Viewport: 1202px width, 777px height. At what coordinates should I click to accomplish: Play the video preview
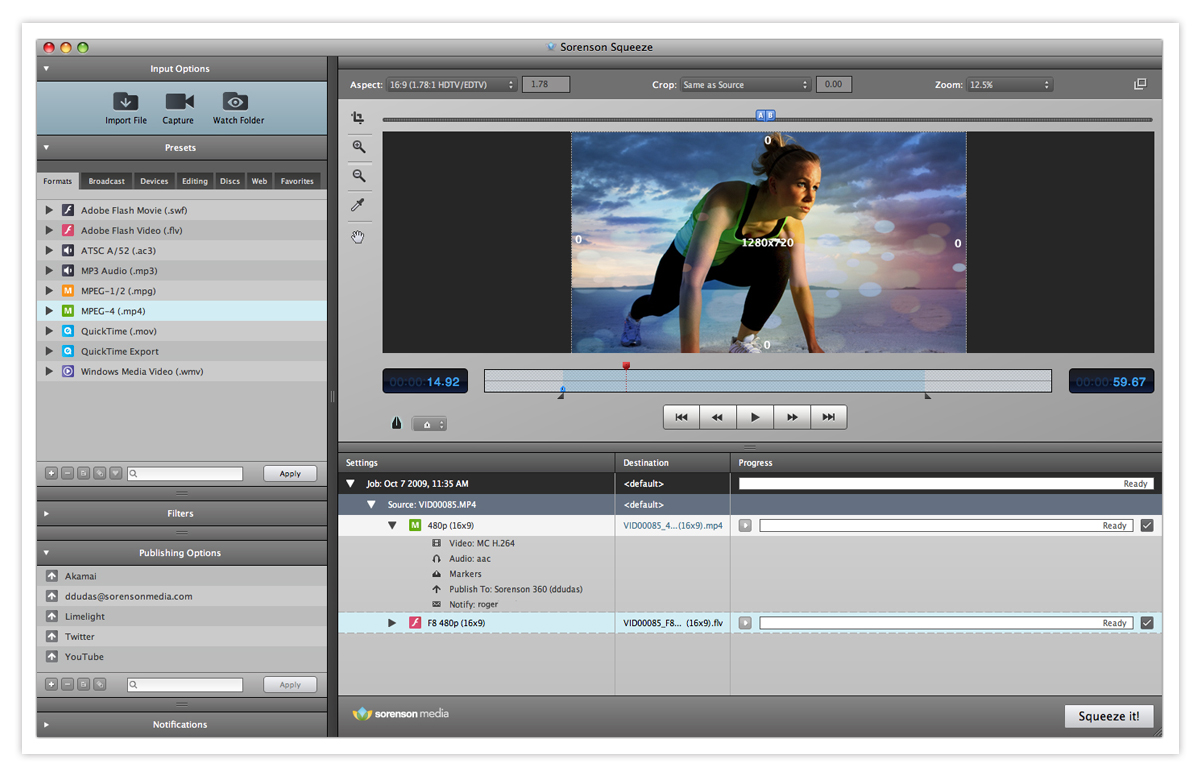tap(755, 417)
